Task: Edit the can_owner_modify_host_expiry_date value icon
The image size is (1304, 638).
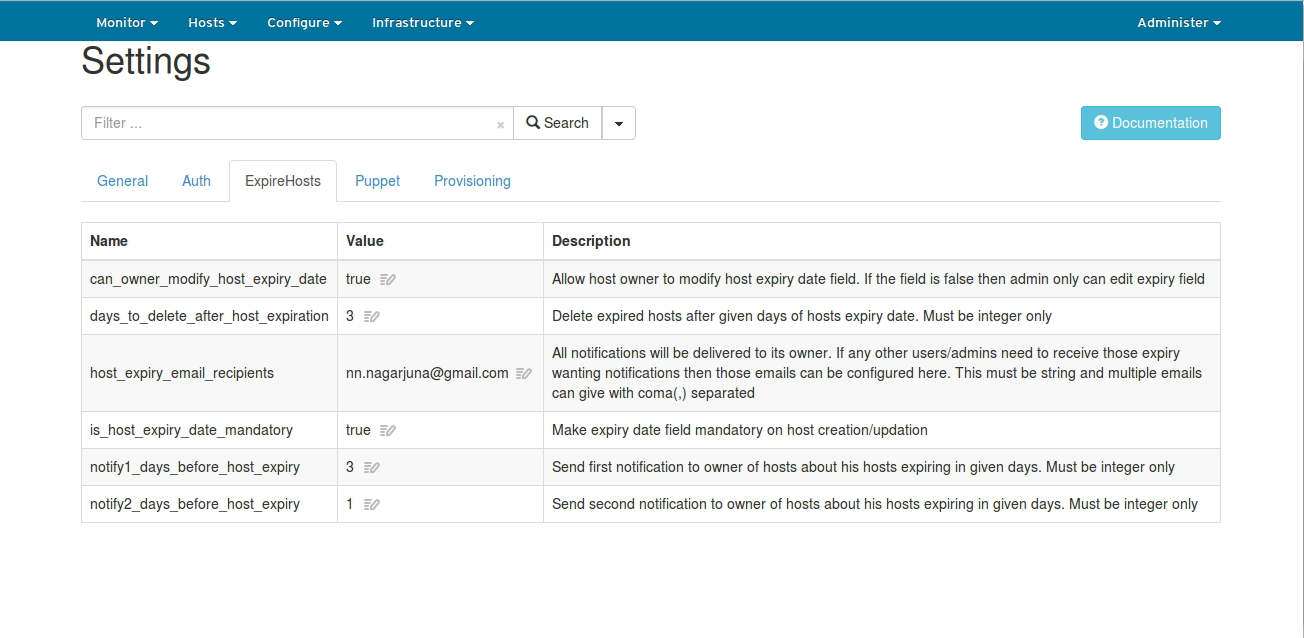Action: (x=388, y=280)
